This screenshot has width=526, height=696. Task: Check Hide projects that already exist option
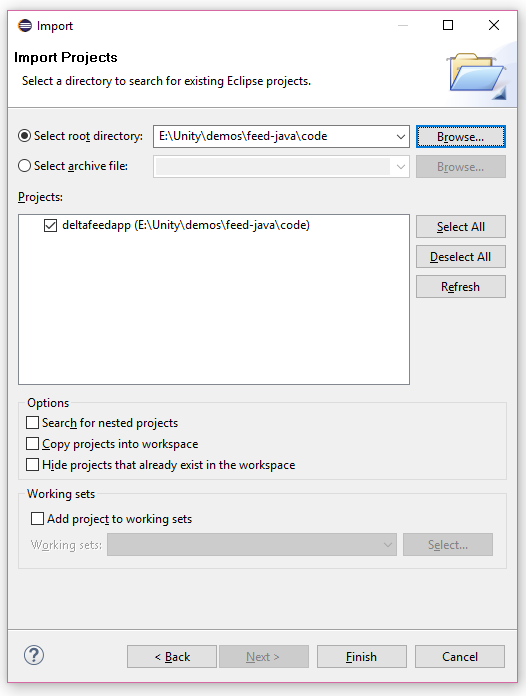(x=32, y=464)
